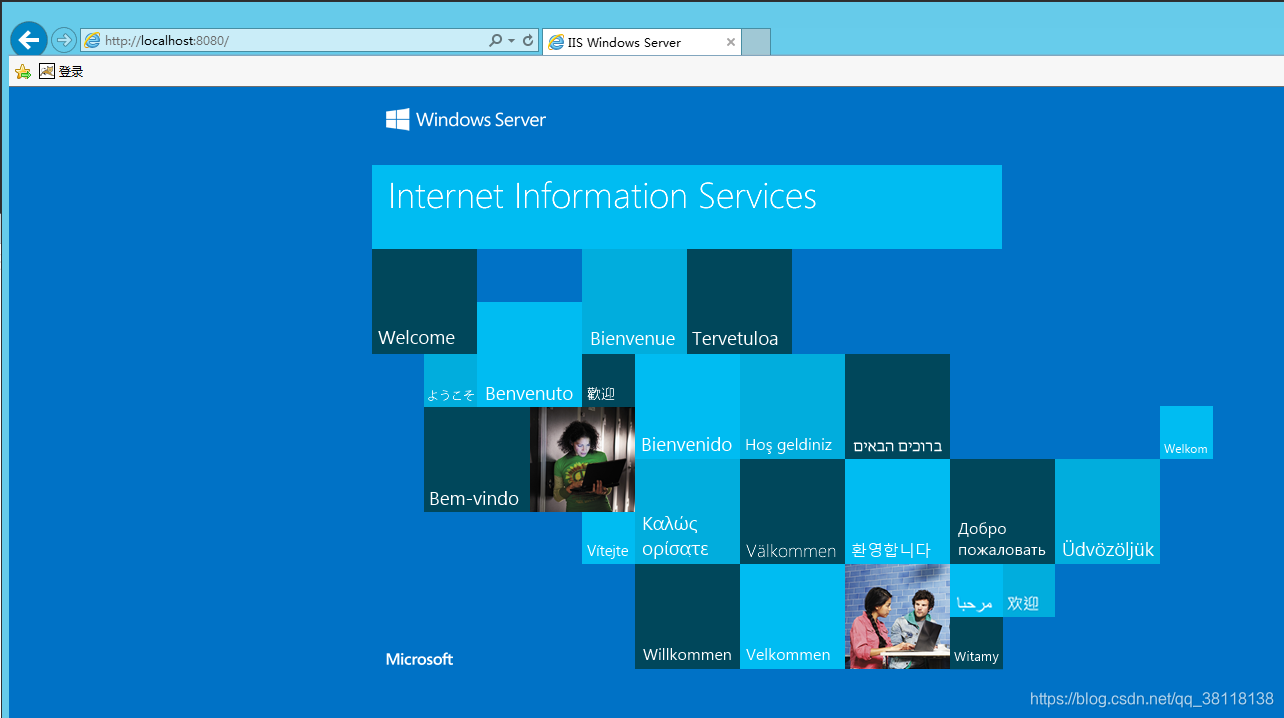Click the Windows Server logo
The image size is (1284, 718).
[466, 120]
